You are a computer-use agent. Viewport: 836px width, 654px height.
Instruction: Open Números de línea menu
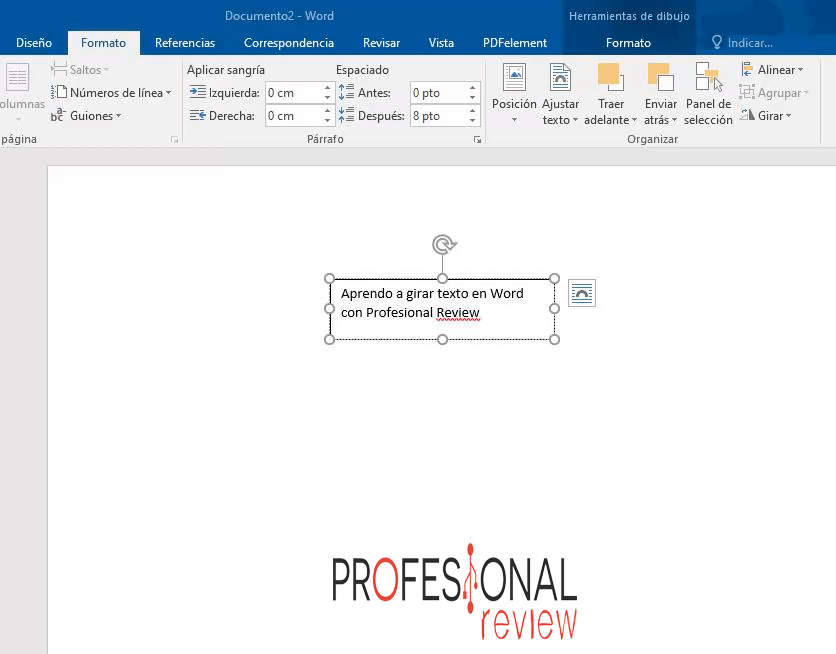click(111, 93)
